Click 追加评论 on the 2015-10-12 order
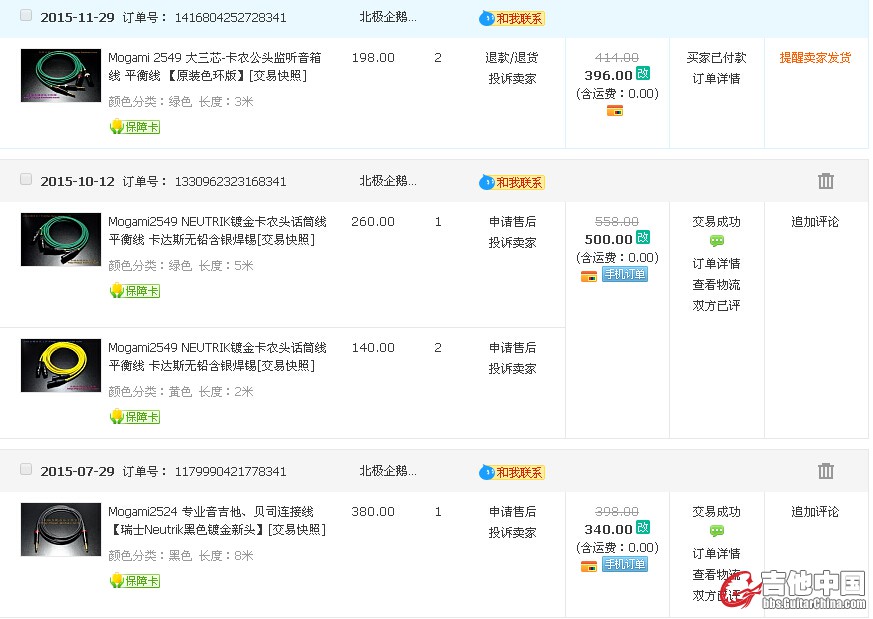Viewport: 873px width, 619px height. [x=815, y=222]
